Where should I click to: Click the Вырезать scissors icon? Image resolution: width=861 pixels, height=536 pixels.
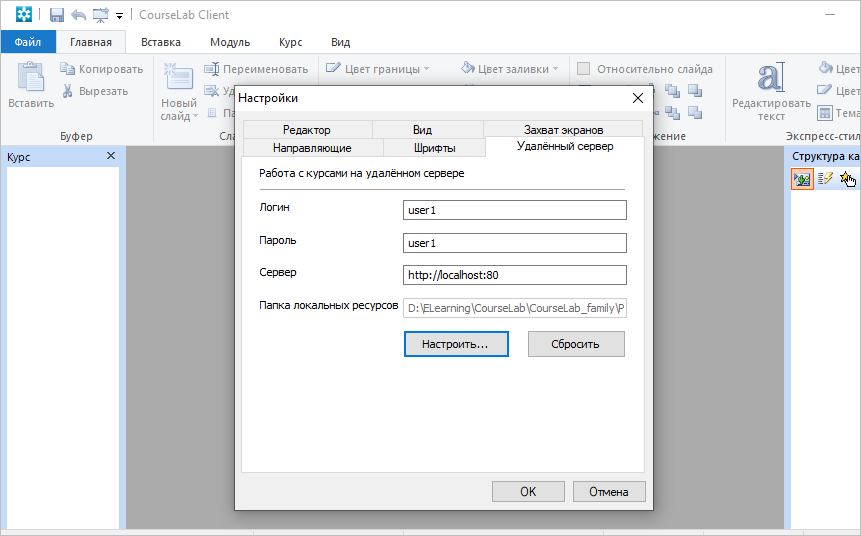pos(68,91)
